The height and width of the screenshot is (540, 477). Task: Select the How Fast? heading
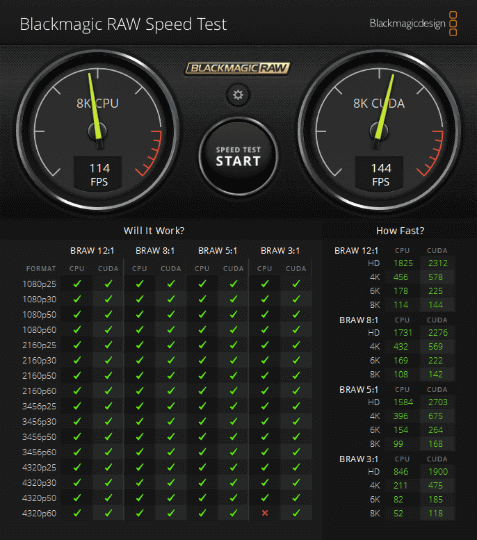(400, 230)
